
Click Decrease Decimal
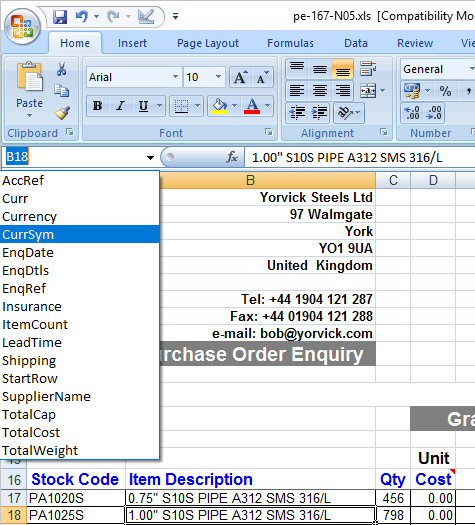click(434, 112)
